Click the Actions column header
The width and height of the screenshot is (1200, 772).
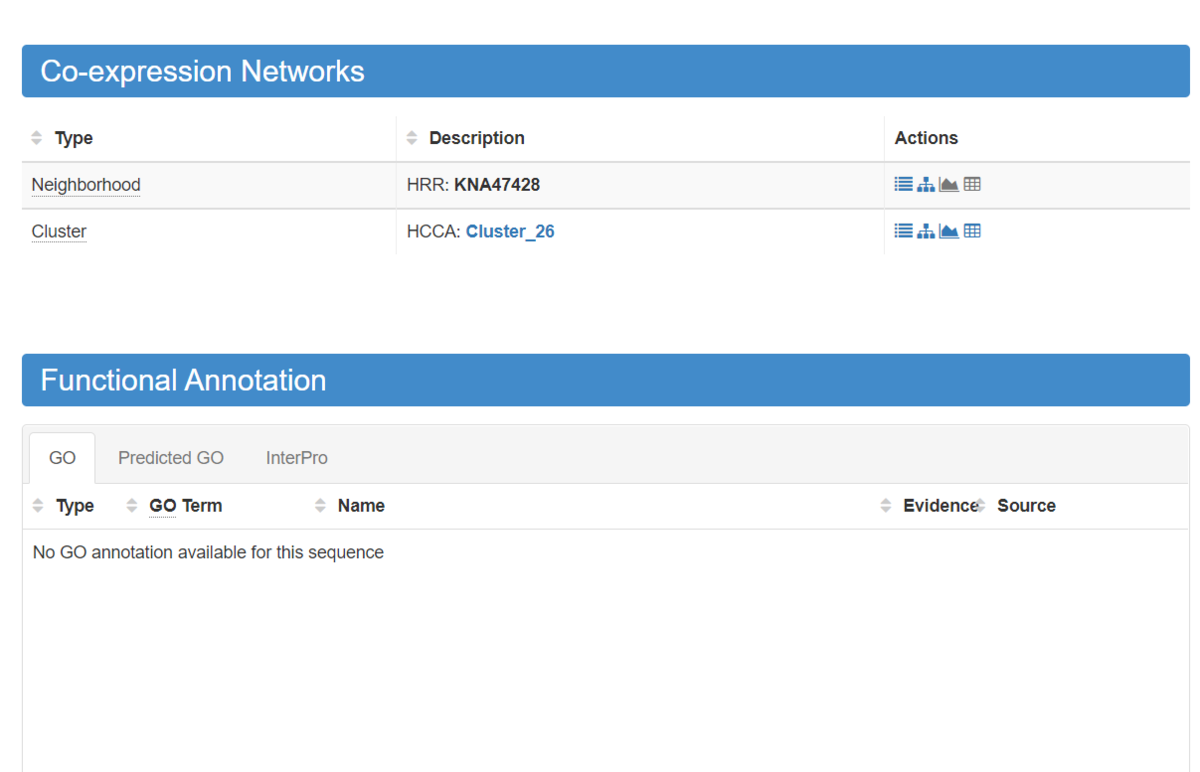coord(926,138)
